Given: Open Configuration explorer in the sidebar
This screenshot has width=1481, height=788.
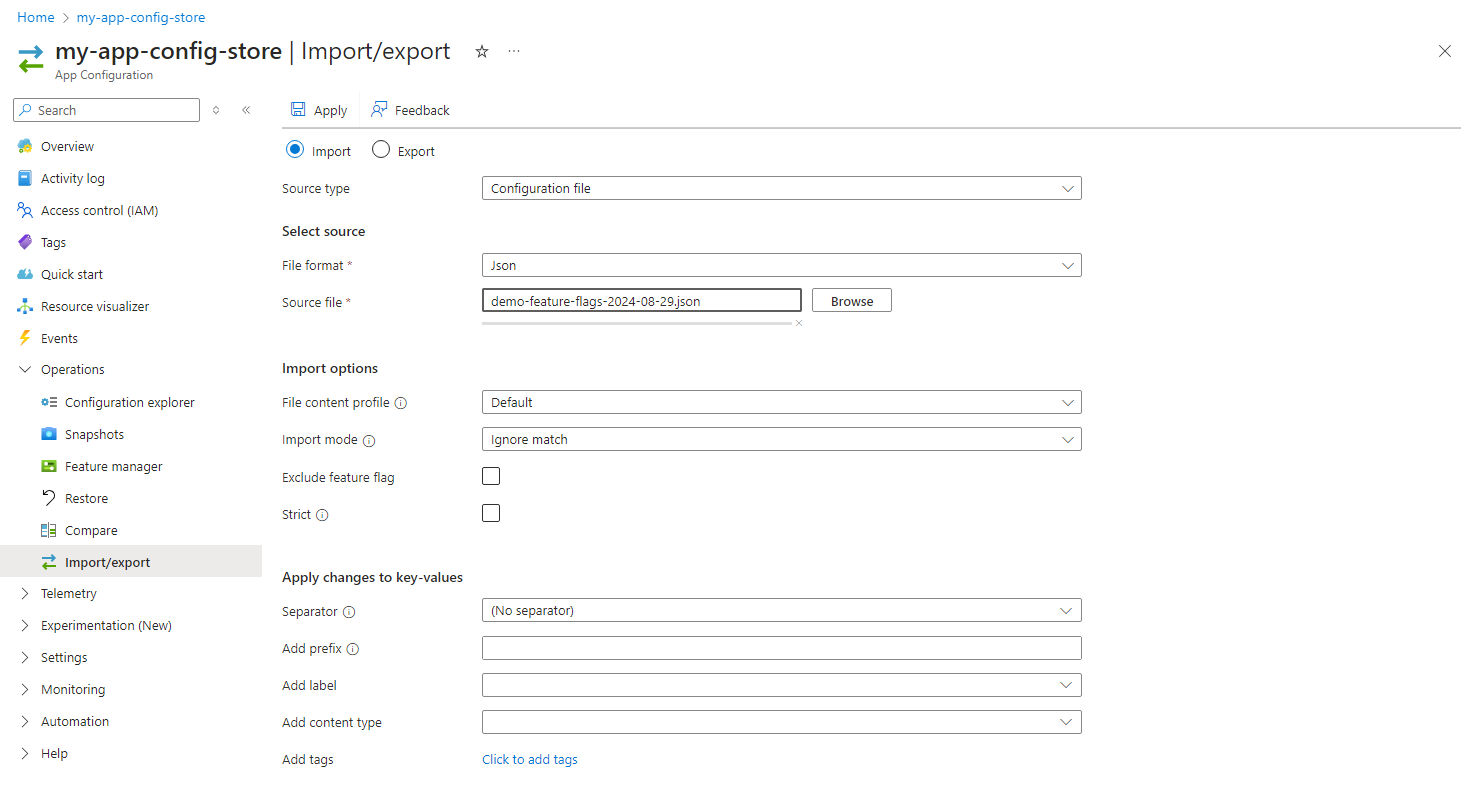Looking at the screenshot, I should (x=128, y=402).
